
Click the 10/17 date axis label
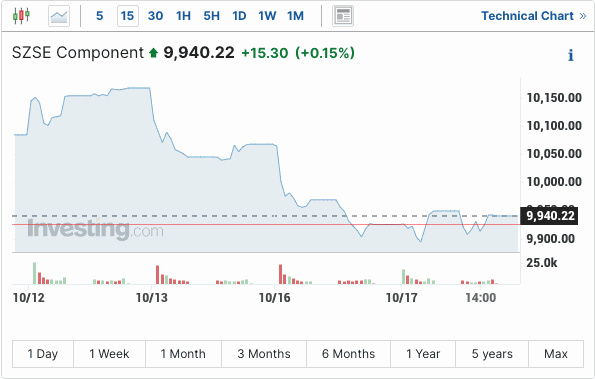[x=401, y=298]
